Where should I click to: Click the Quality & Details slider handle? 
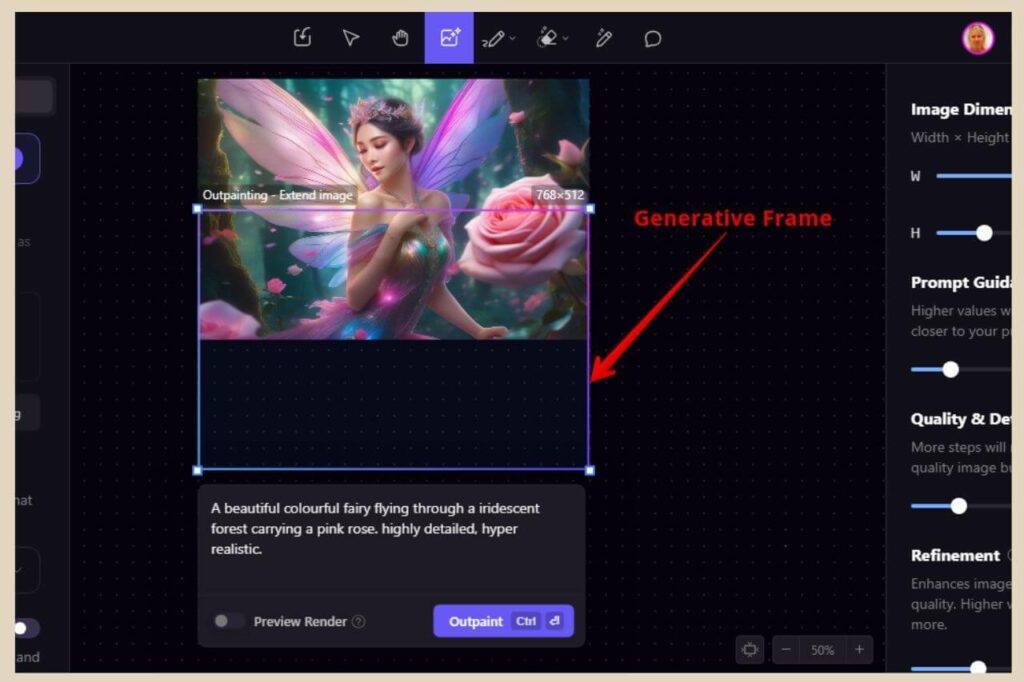click(959, 506)
